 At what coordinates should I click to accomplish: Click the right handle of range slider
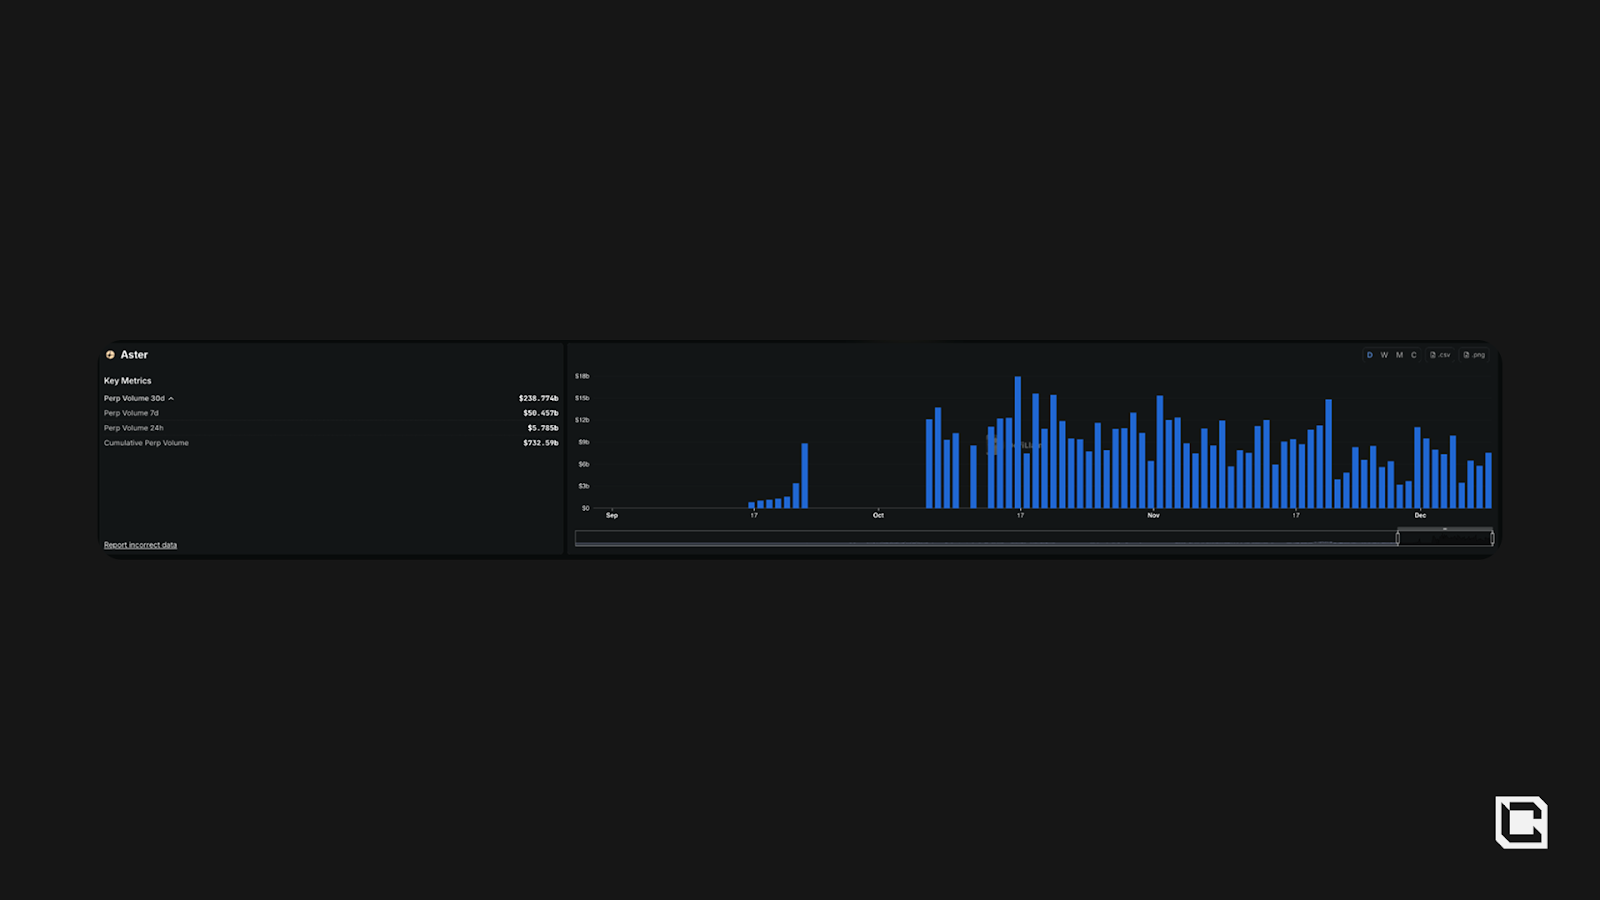click(1492, 538)
